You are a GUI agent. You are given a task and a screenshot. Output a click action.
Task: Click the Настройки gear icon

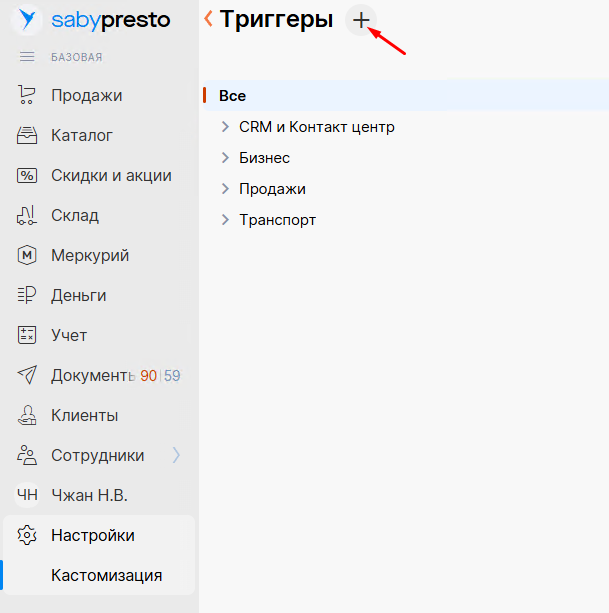(27, 536)
